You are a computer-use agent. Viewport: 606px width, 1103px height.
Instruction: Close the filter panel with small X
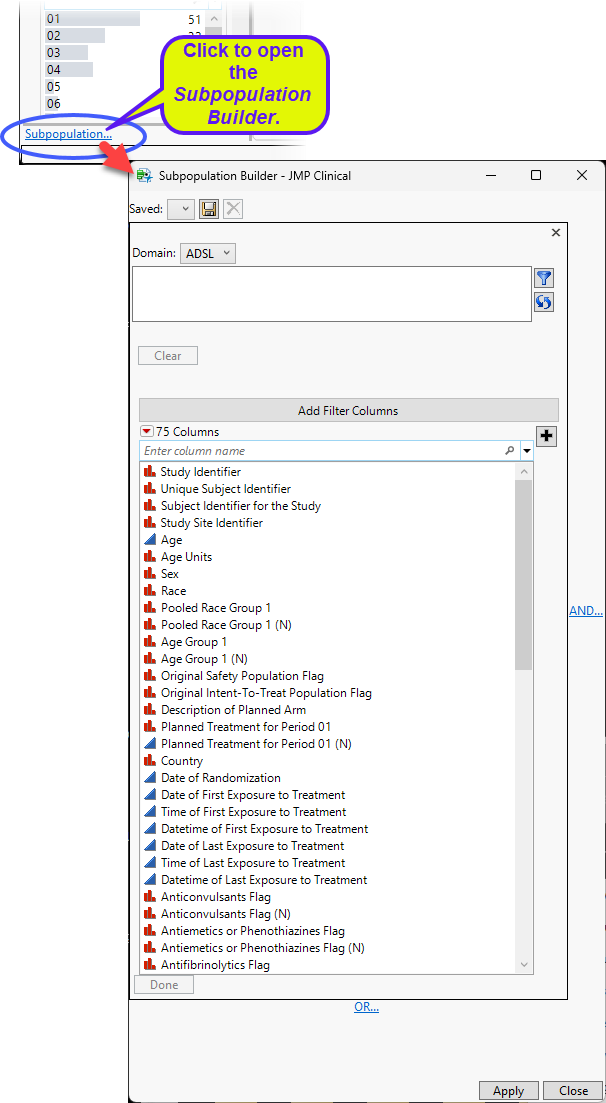(557, 232)
